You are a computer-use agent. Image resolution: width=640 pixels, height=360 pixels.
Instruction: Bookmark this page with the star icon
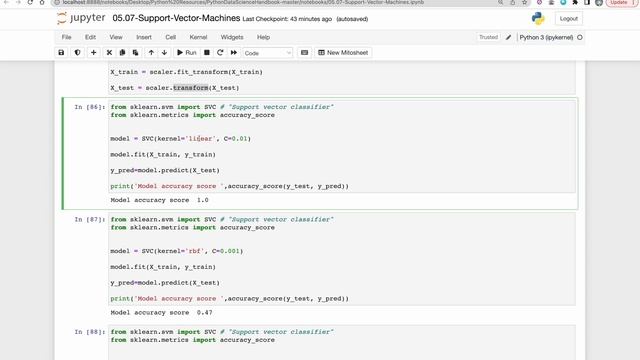524,2
